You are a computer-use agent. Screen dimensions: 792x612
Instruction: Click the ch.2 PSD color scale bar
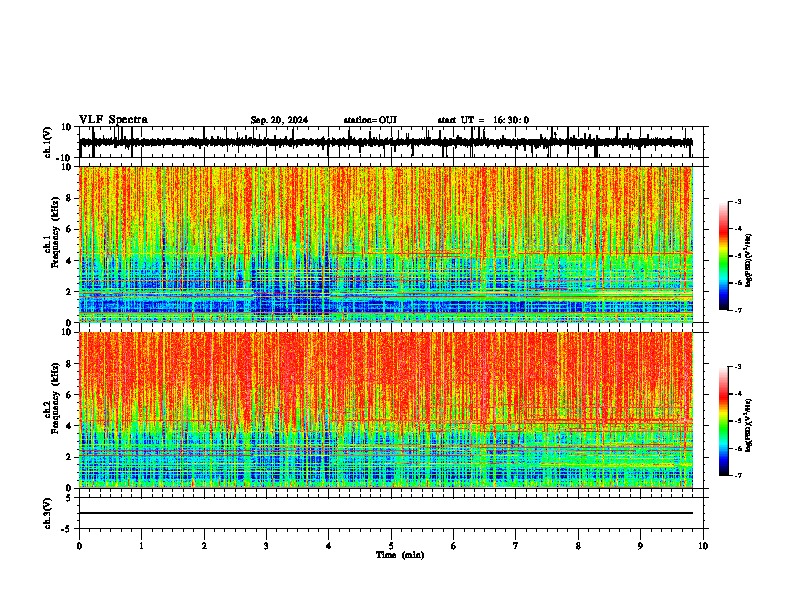(724, 421)
